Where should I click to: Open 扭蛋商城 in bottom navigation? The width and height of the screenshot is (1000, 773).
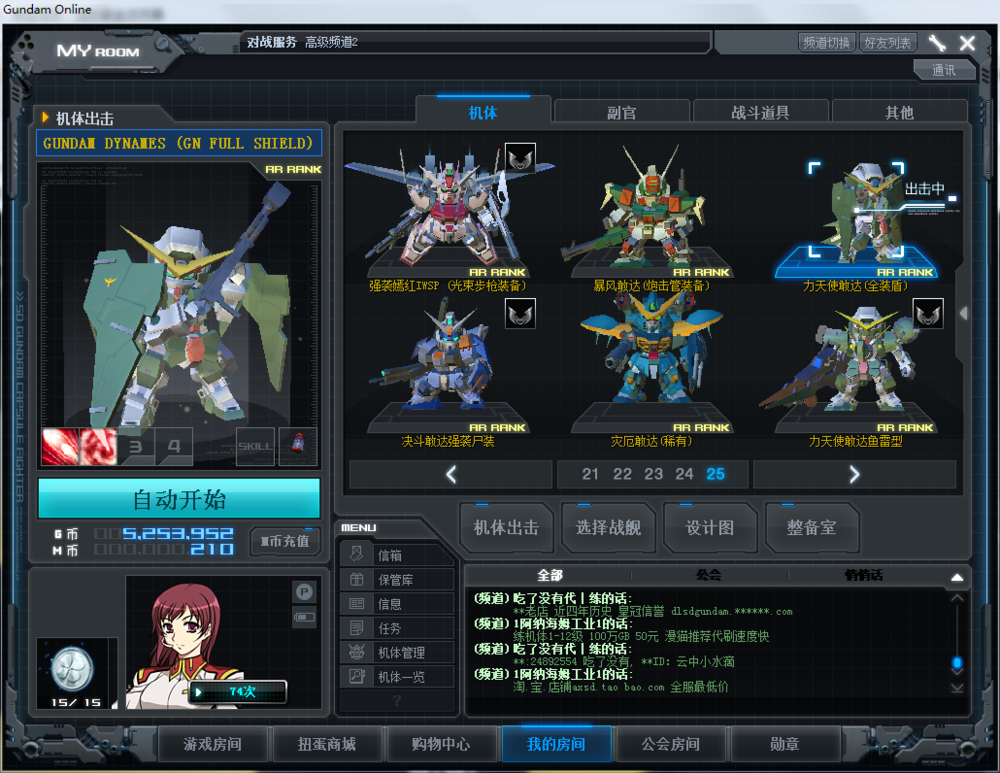click(x=327, y=744)
